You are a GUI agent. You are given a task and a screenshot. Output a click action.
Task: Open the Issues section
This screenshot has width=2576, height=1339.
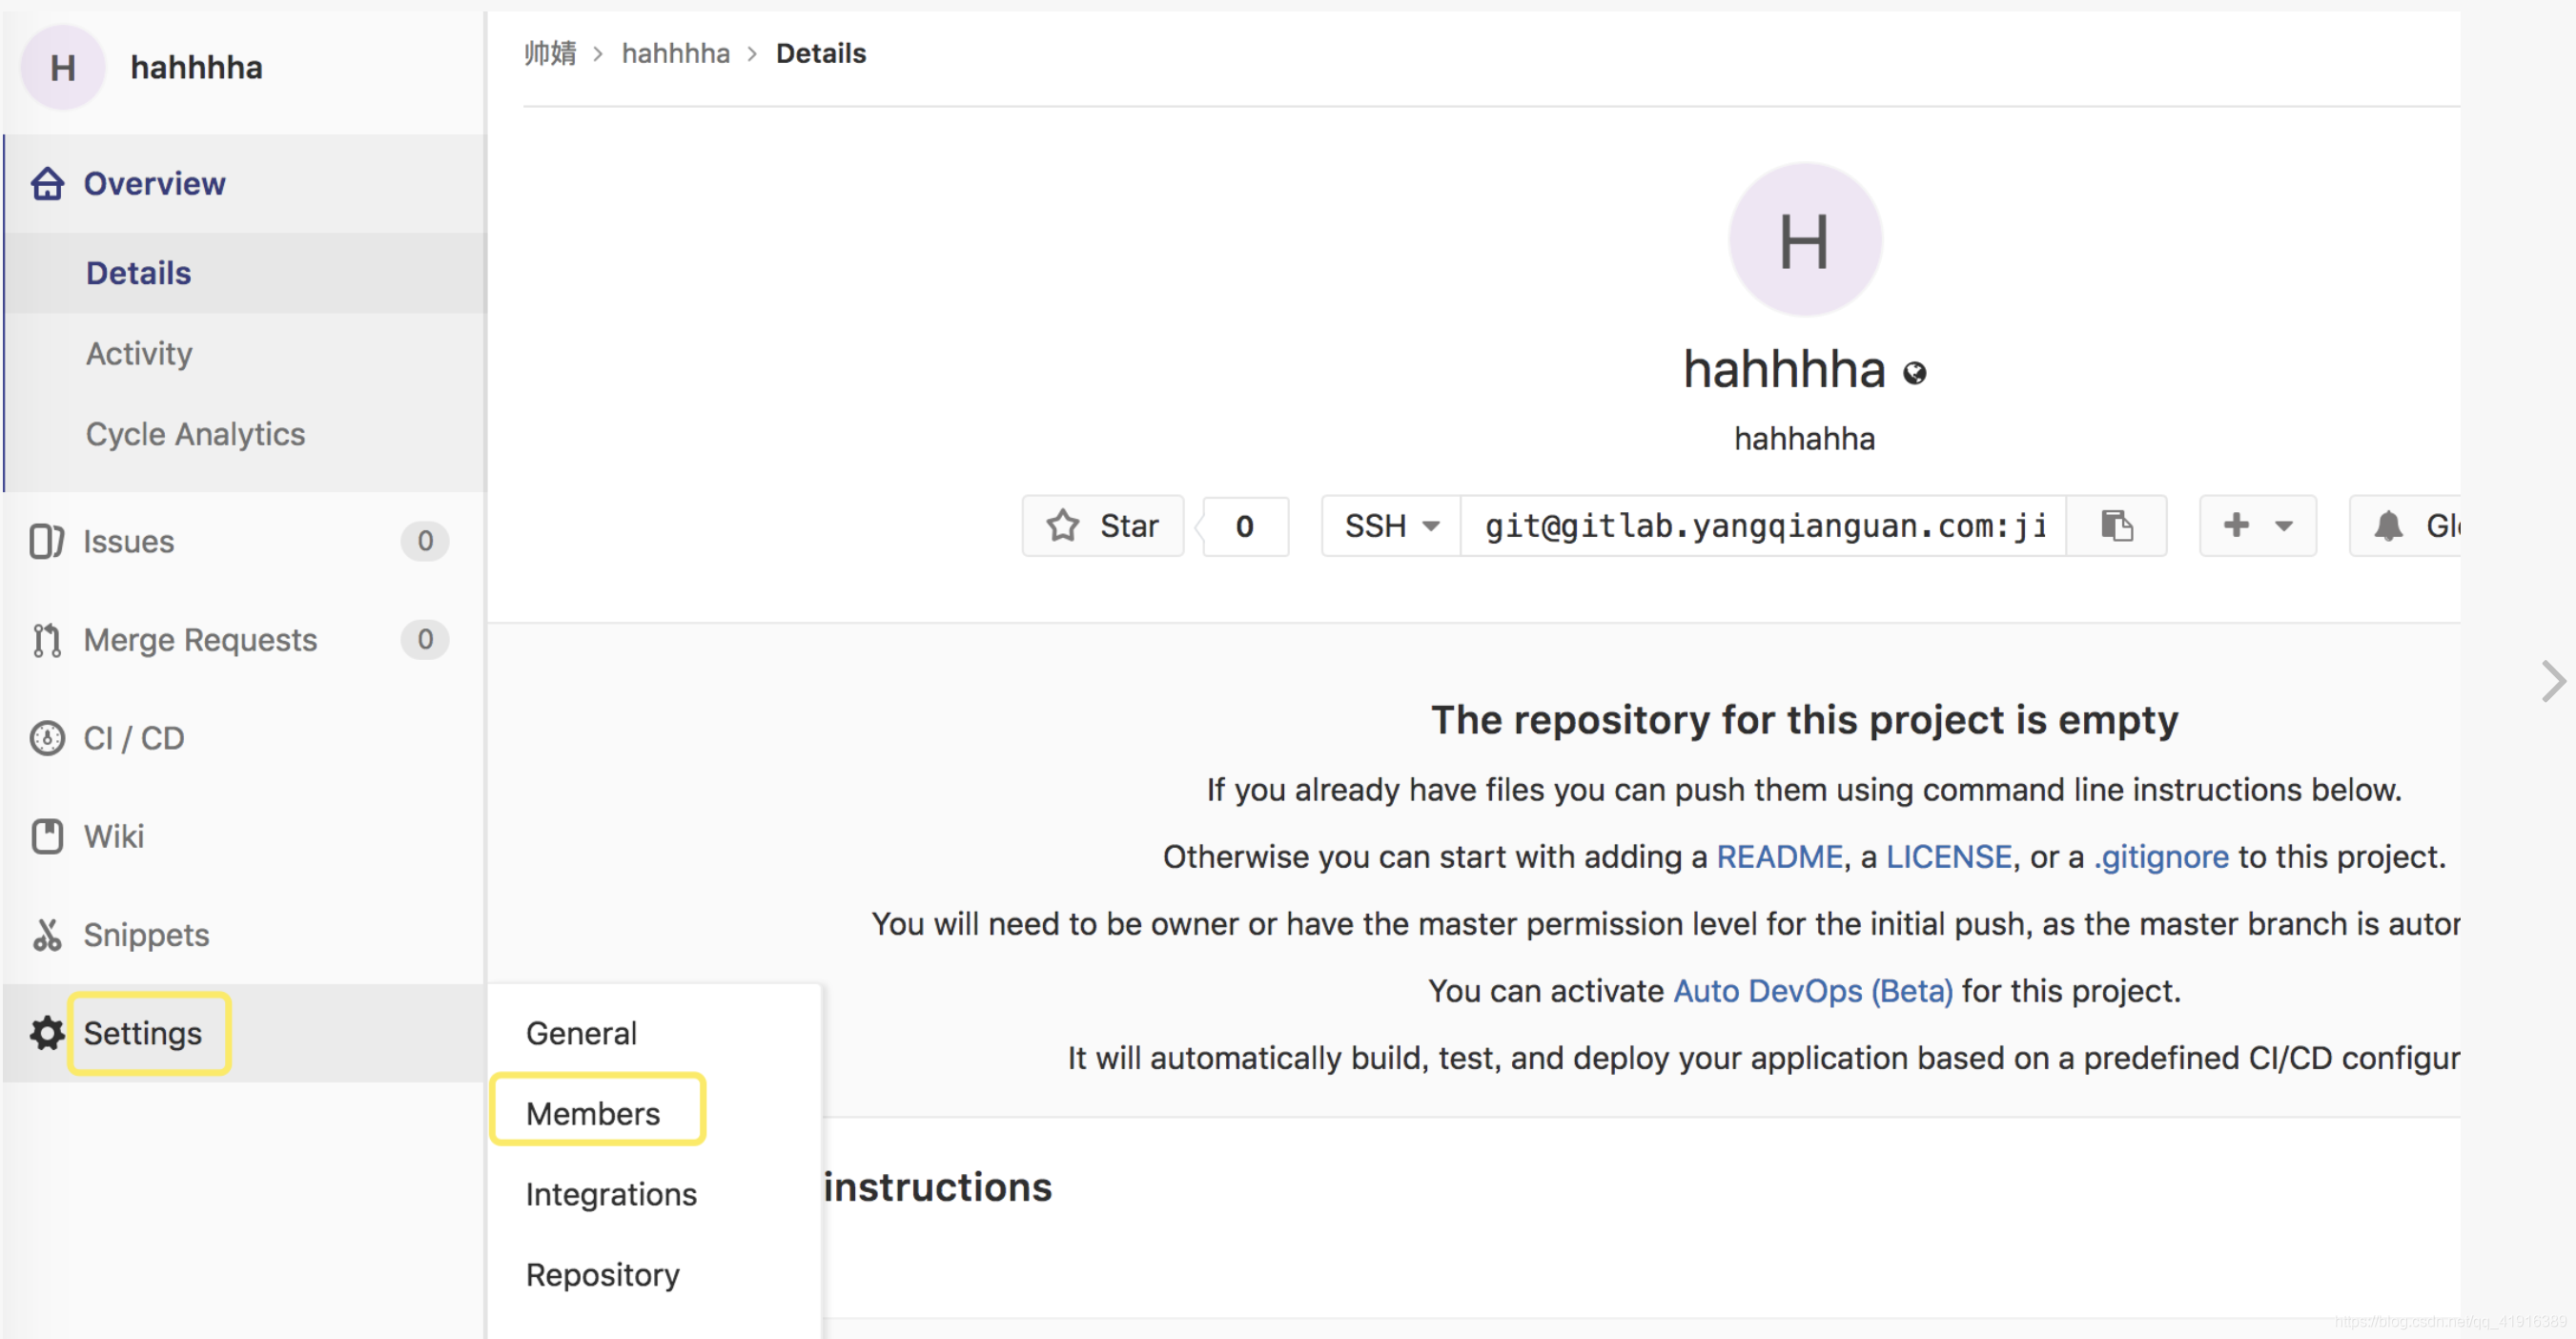point(128,541)
